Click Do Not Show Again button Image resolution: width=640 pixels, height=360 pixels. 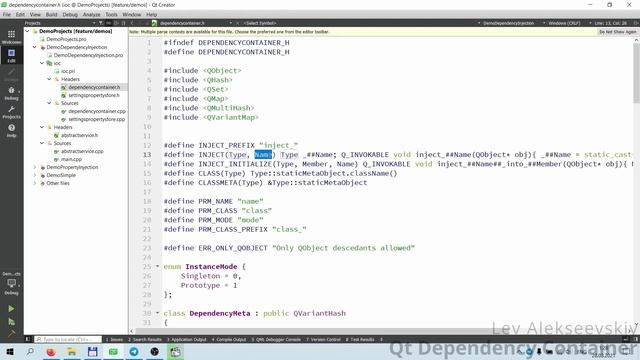pos(618,32)
